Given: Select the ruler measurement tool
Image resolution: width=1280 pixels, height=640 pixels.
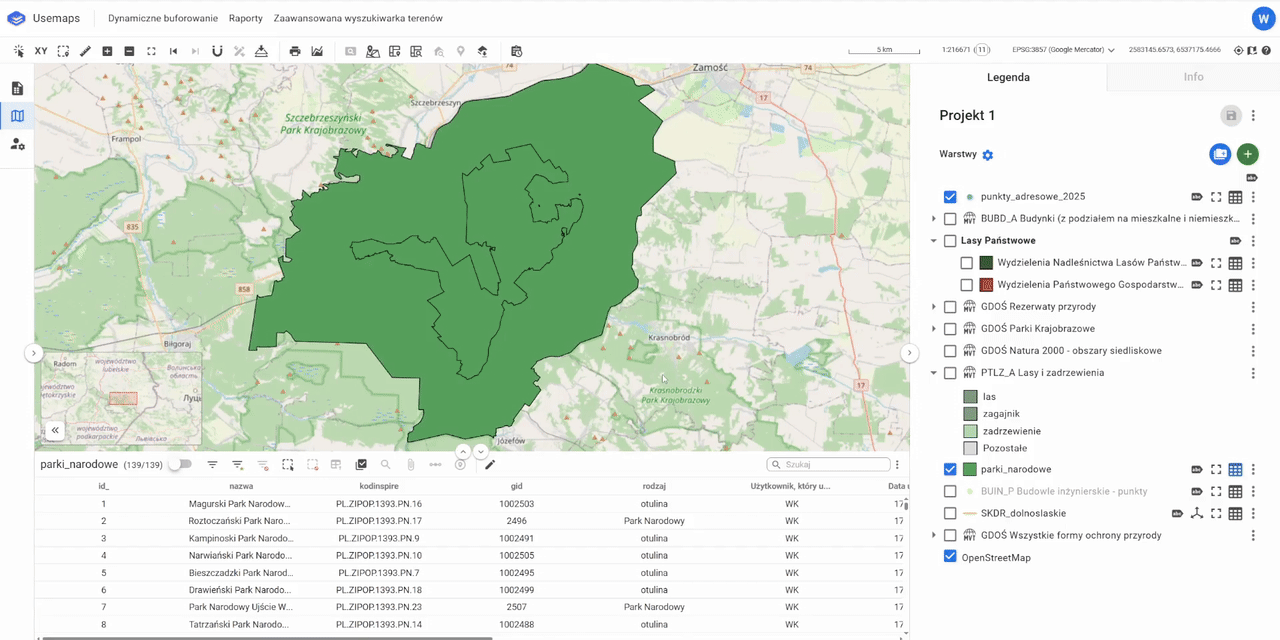Looking at the screenshot, I should (x=85, y=51).
